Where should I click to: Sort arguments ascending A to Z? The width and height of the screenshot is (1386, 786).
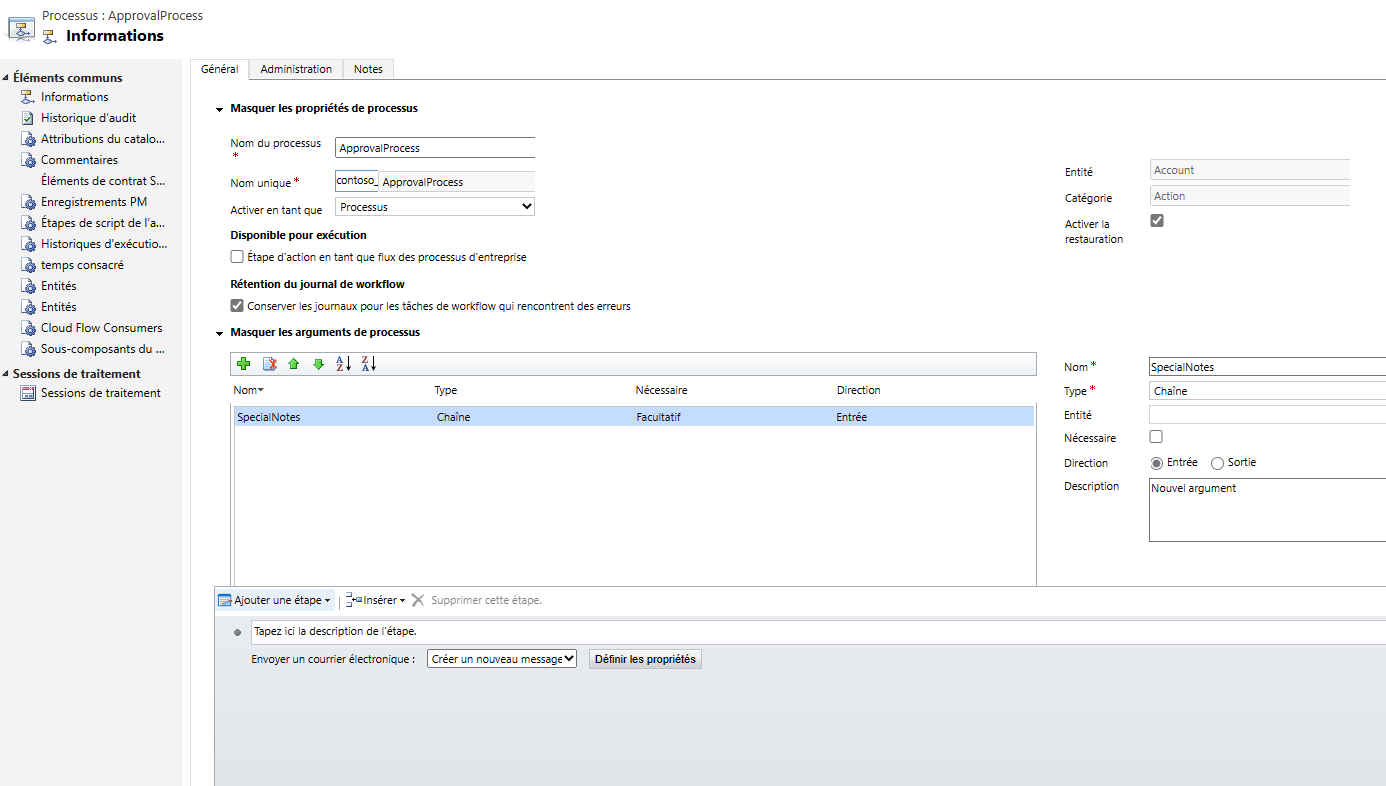(343, 364)
